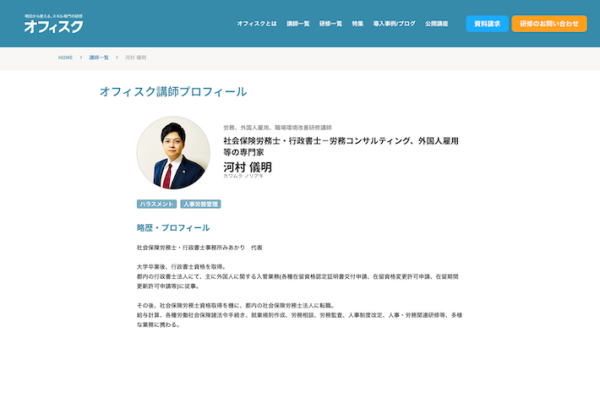Go to 研修一覧 in the header
Screen dimensions: 600x400
pos(330,23)
